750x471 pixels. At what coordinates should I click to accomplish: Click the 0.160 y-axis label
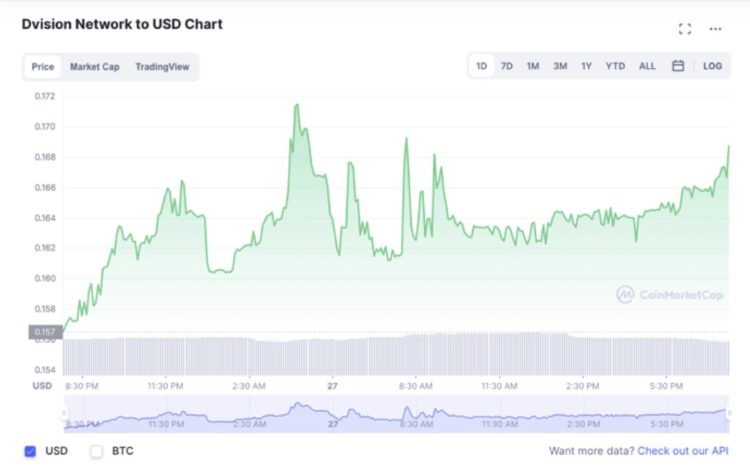coord(45,278)
